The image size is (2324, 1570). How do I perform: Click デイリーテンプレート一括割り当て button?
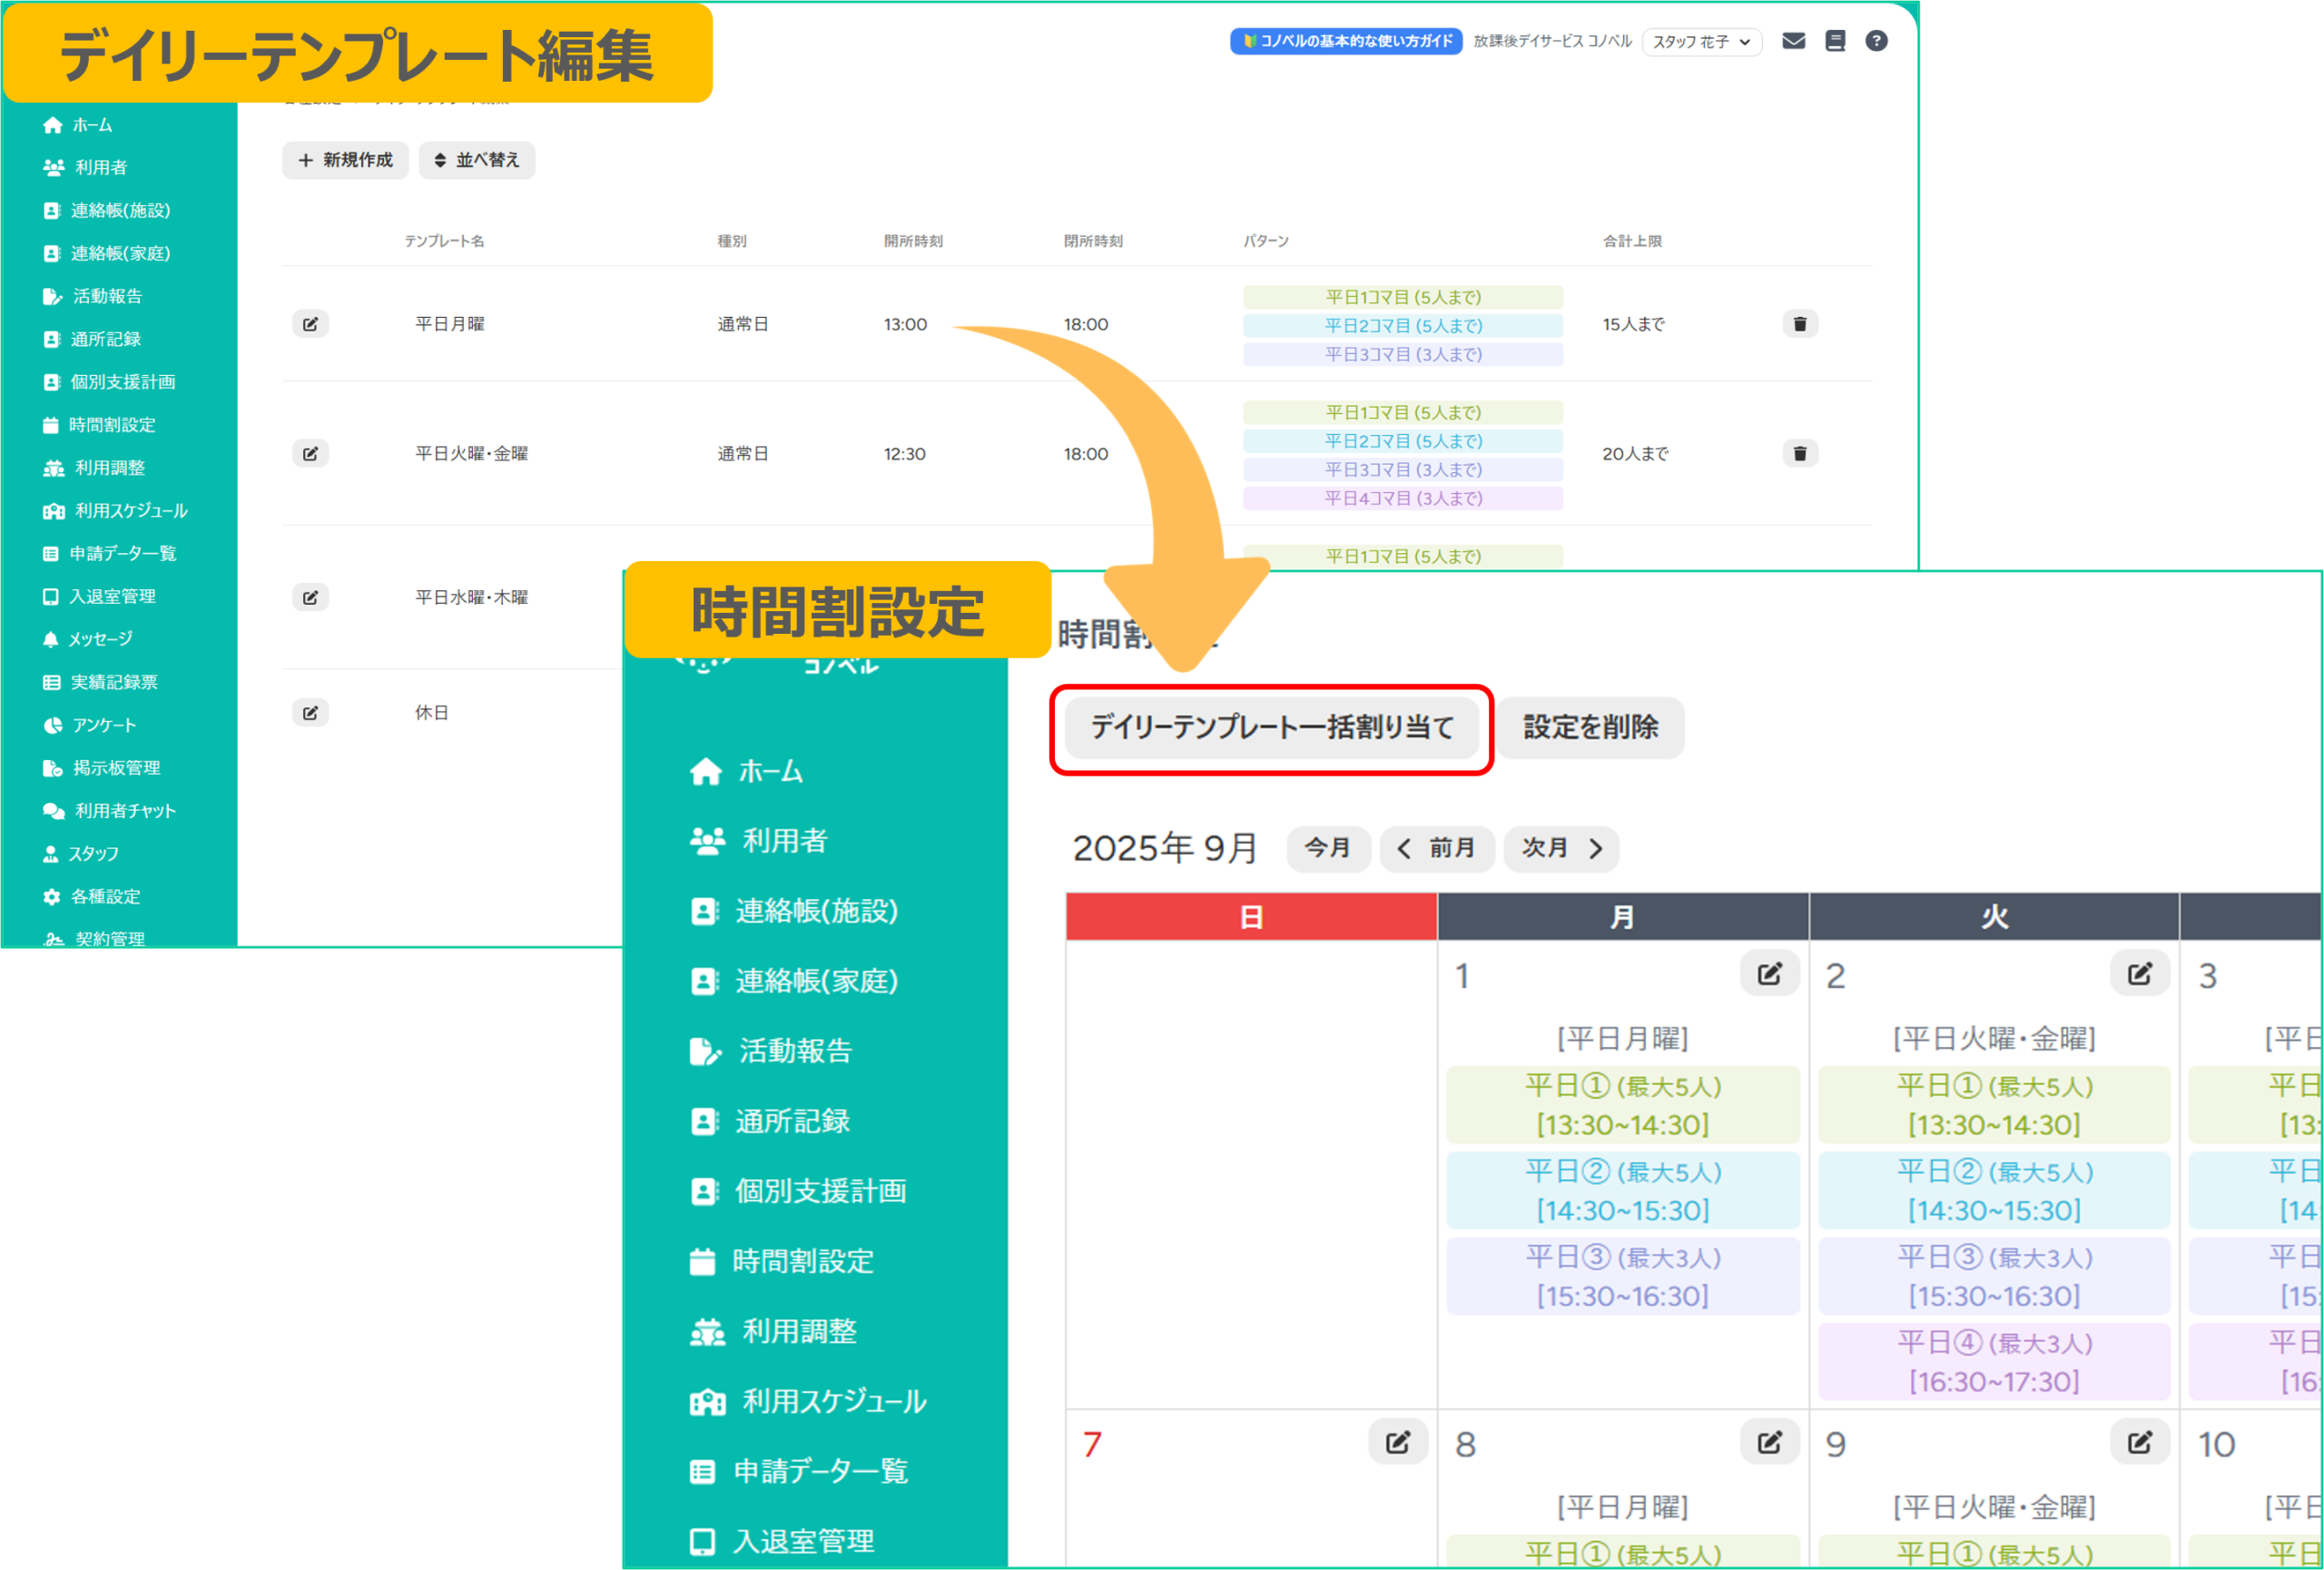point(1271,728)
